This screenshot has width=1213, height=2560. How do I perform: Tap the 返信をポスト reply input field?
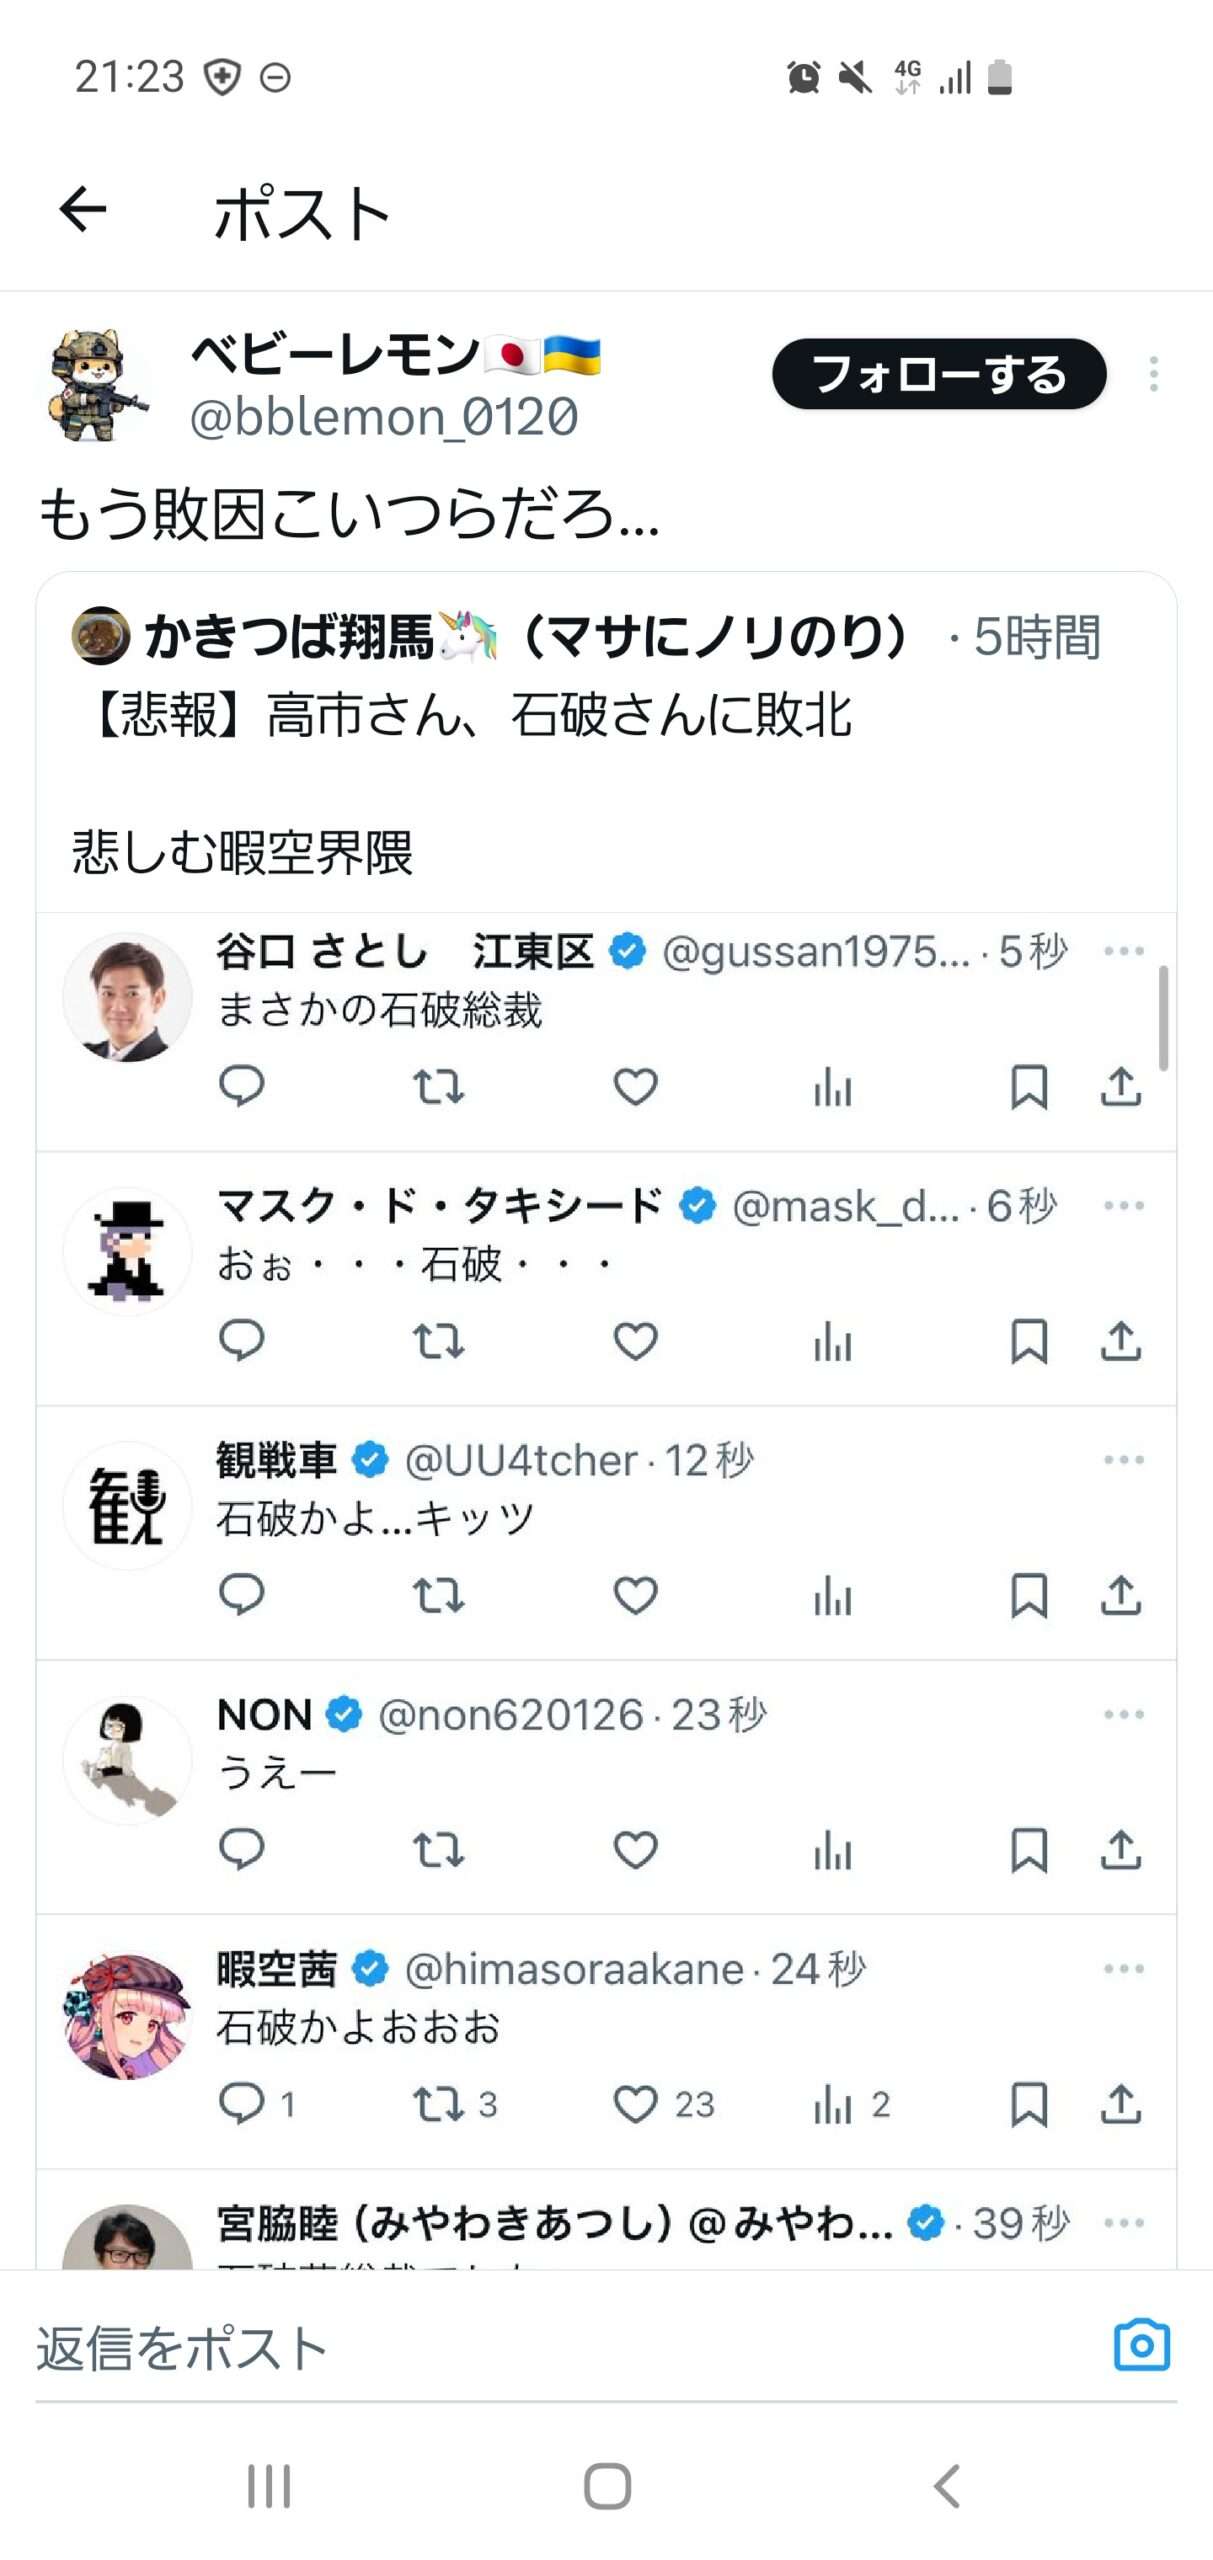pyautogui.click(x=500, y=2348)
